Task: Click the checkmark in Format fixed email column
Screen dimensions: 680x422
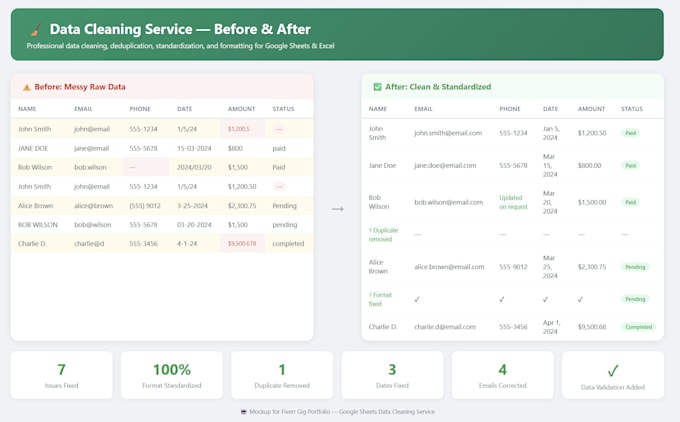Action: point(417,299)
